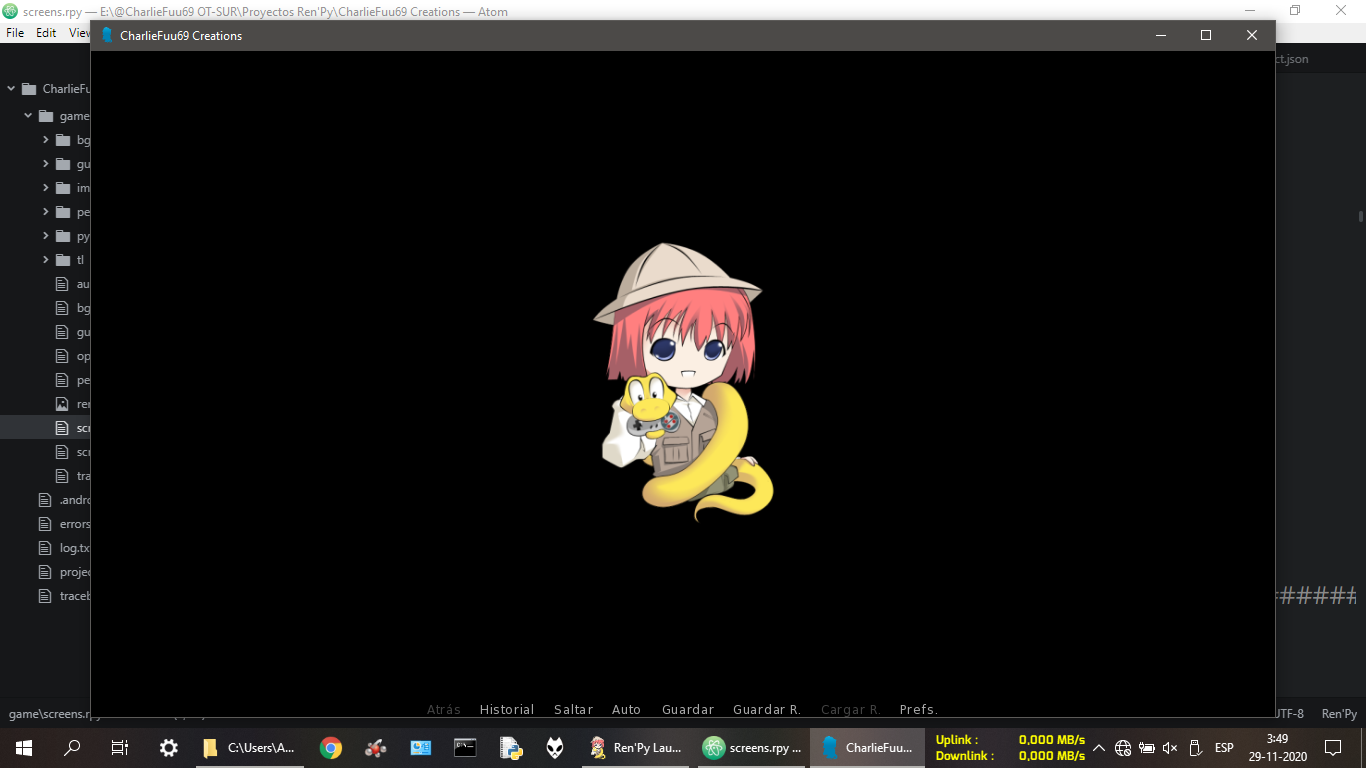This screenshot has width=1366, height=768.
Task: Show hidden system tray icons chevron
Action: click(1098, 748)
